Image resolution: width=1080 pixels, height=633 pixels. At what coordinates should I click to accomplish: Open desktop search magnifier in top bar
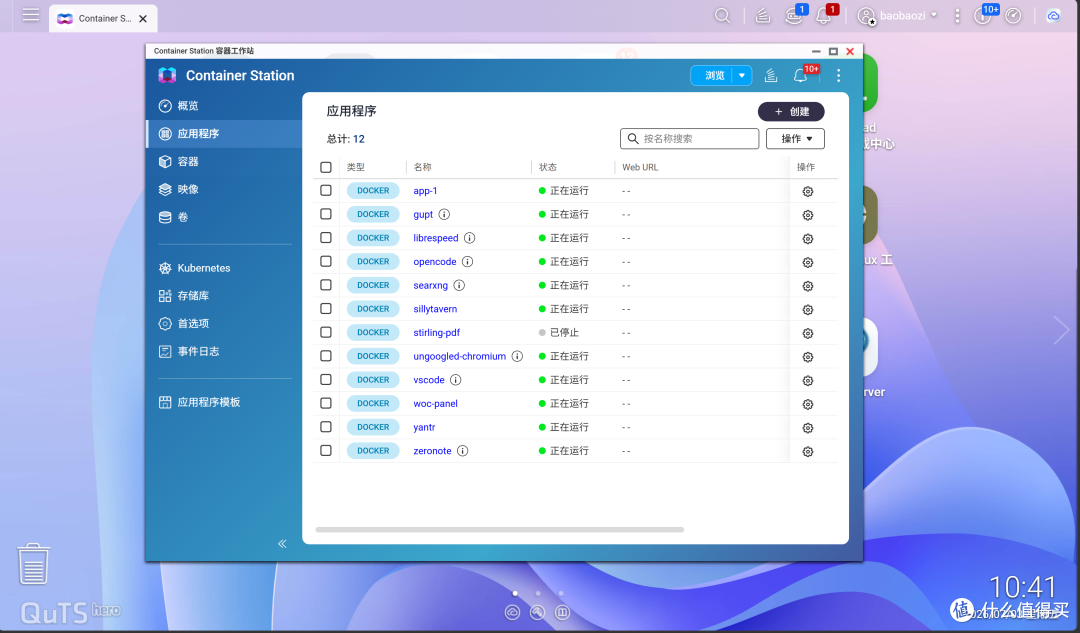(x=722, y=15)
